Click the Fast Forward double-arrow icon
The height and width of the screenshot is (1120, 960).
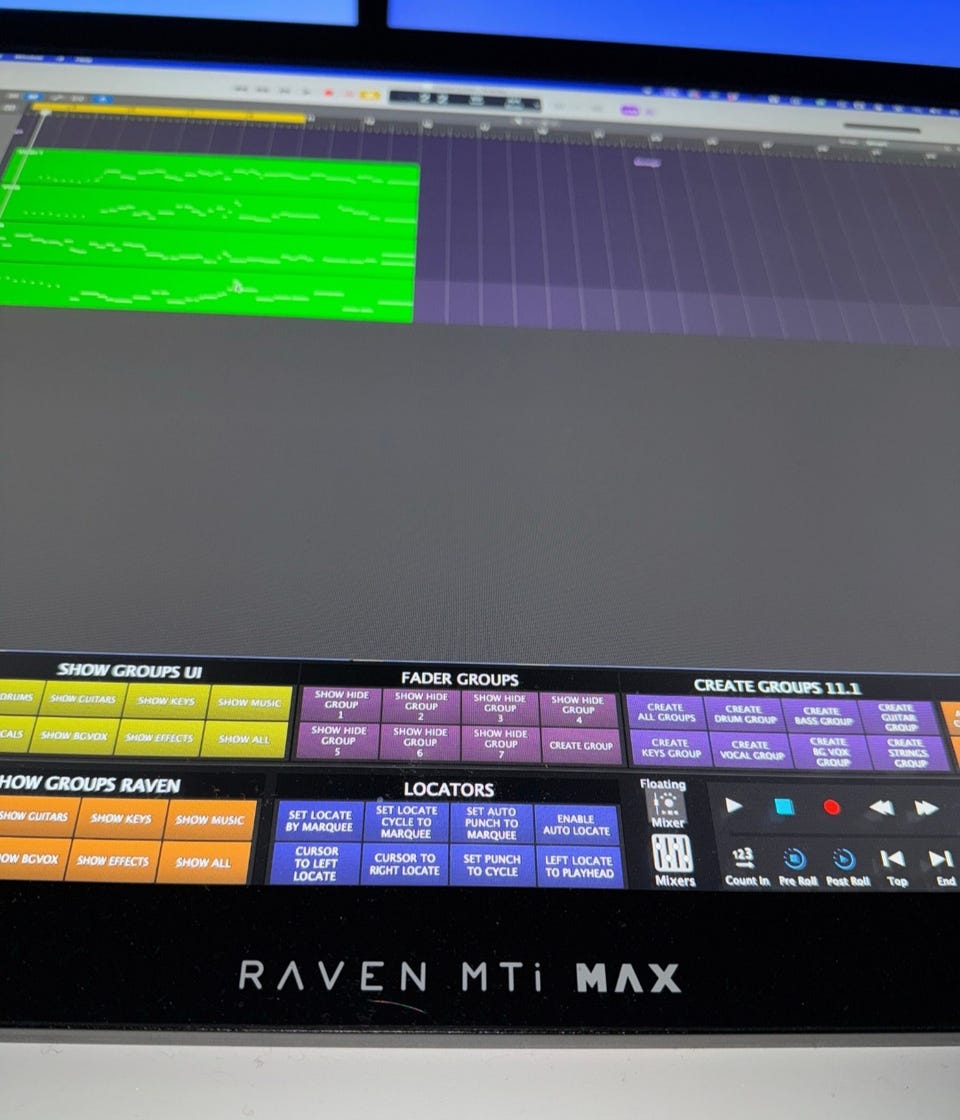(926, 808)
